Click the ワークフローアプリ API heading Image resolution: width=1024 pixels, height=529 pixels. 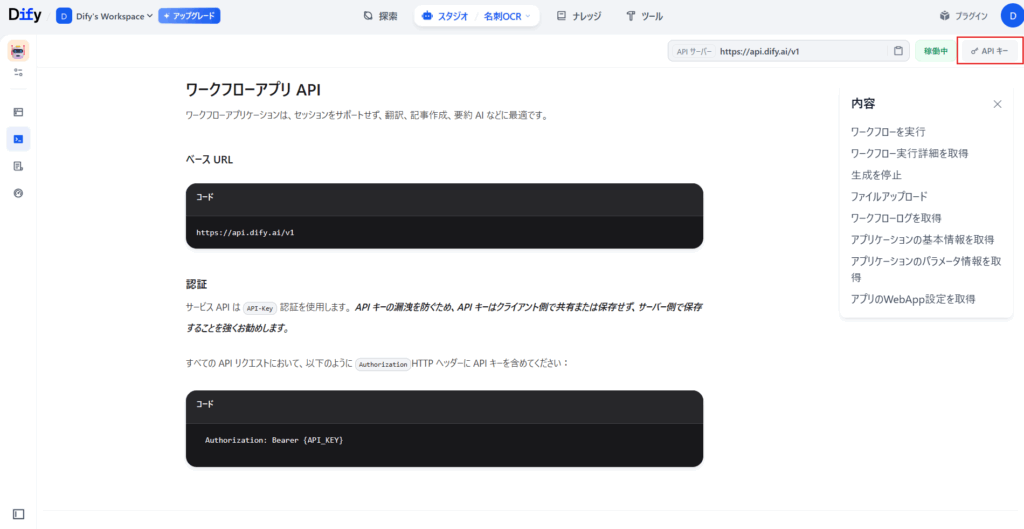253,89
